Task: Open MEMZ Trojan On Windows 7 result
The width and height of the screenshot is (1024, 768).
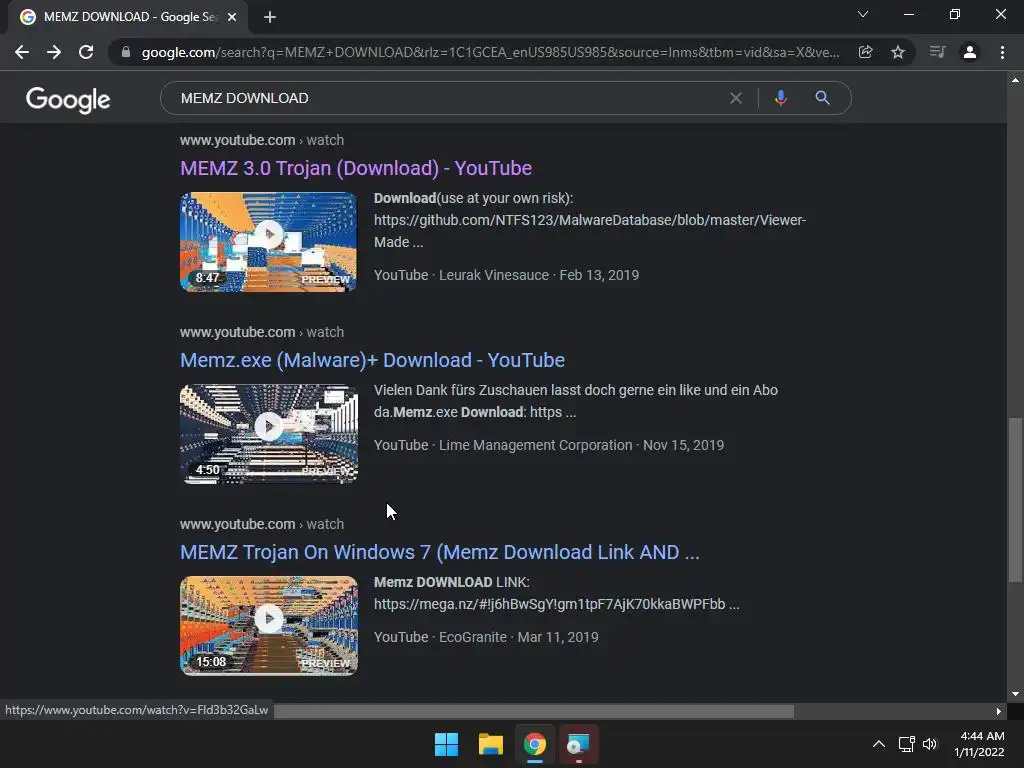Action: coord(440,552)
